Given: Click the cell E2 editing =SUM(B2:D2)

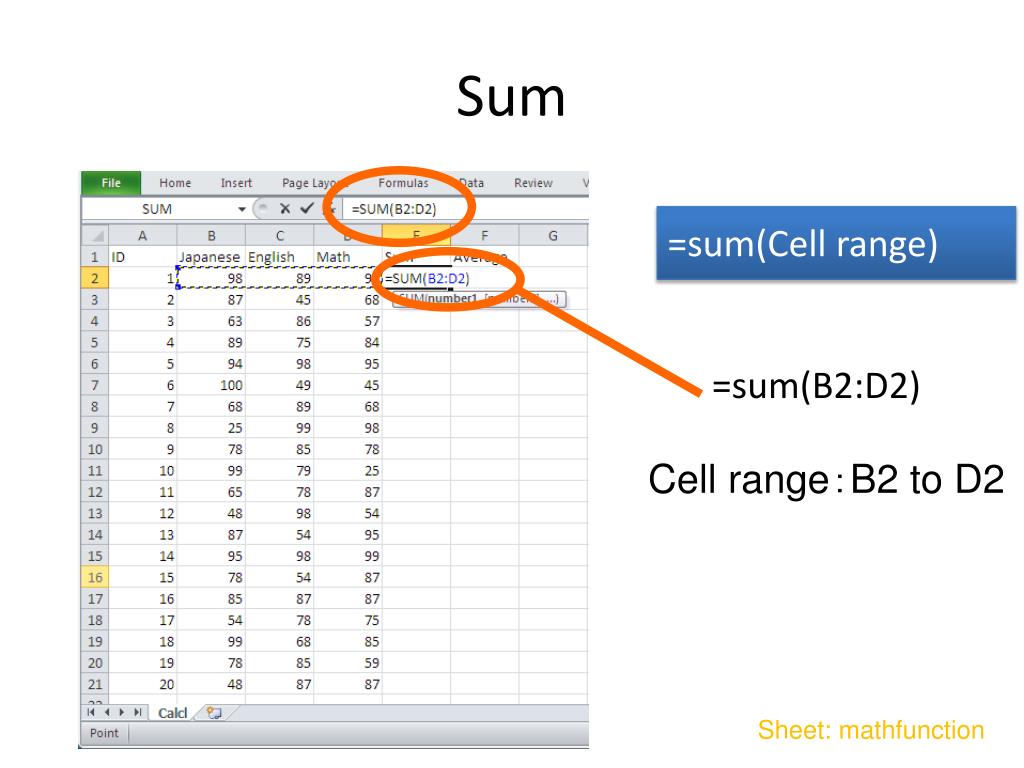Looking at the screenshot, I should [417, 278].
